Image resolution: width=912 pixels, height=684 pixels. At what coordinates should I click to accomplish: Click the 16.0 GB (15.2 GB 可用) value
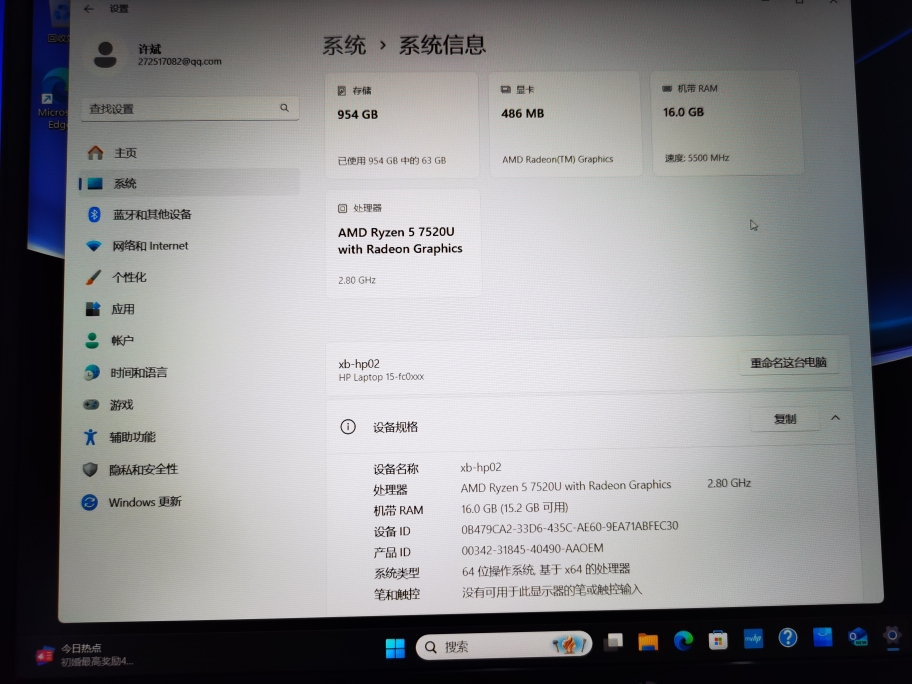pos(514,508)
